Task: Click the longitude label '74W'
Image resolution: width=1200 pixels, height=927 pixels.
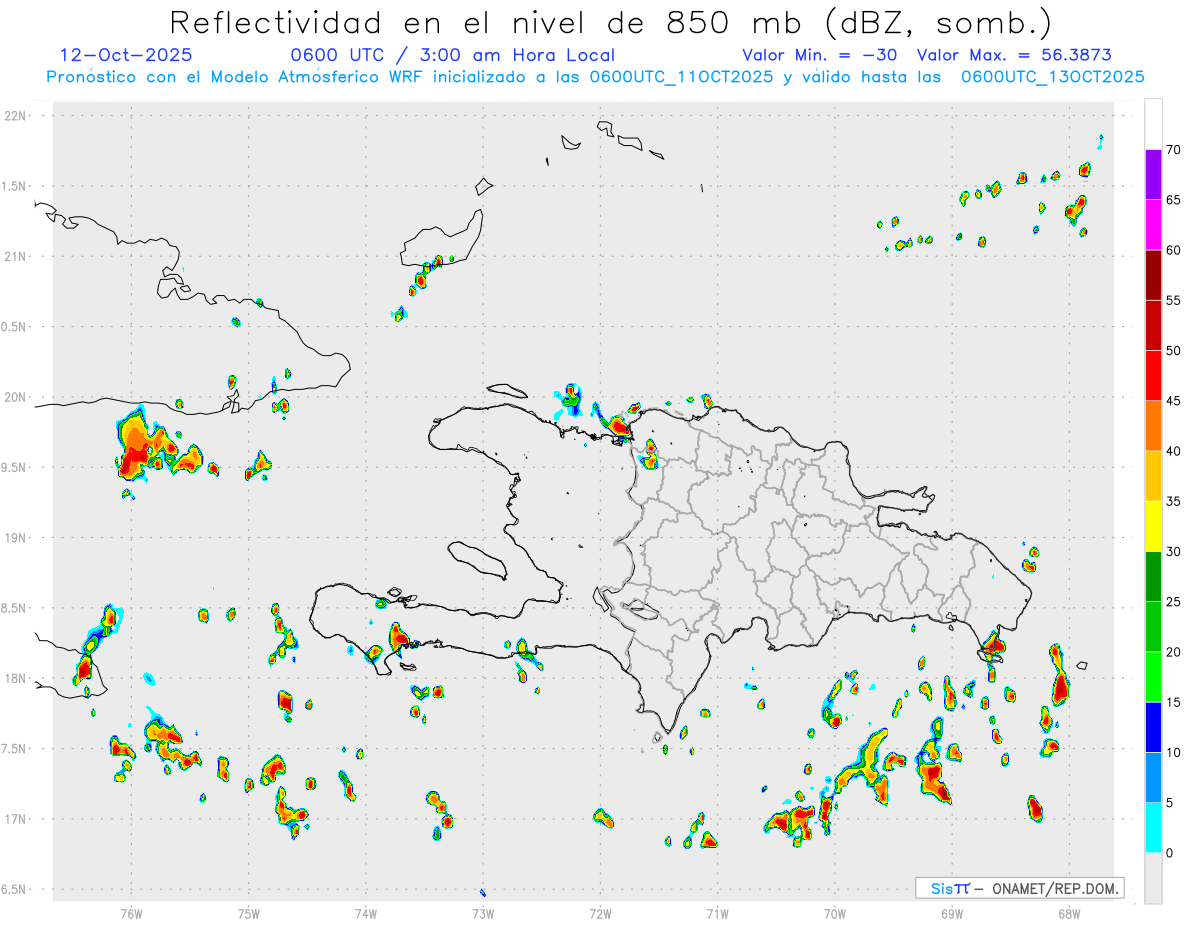Action: point(366,913)
